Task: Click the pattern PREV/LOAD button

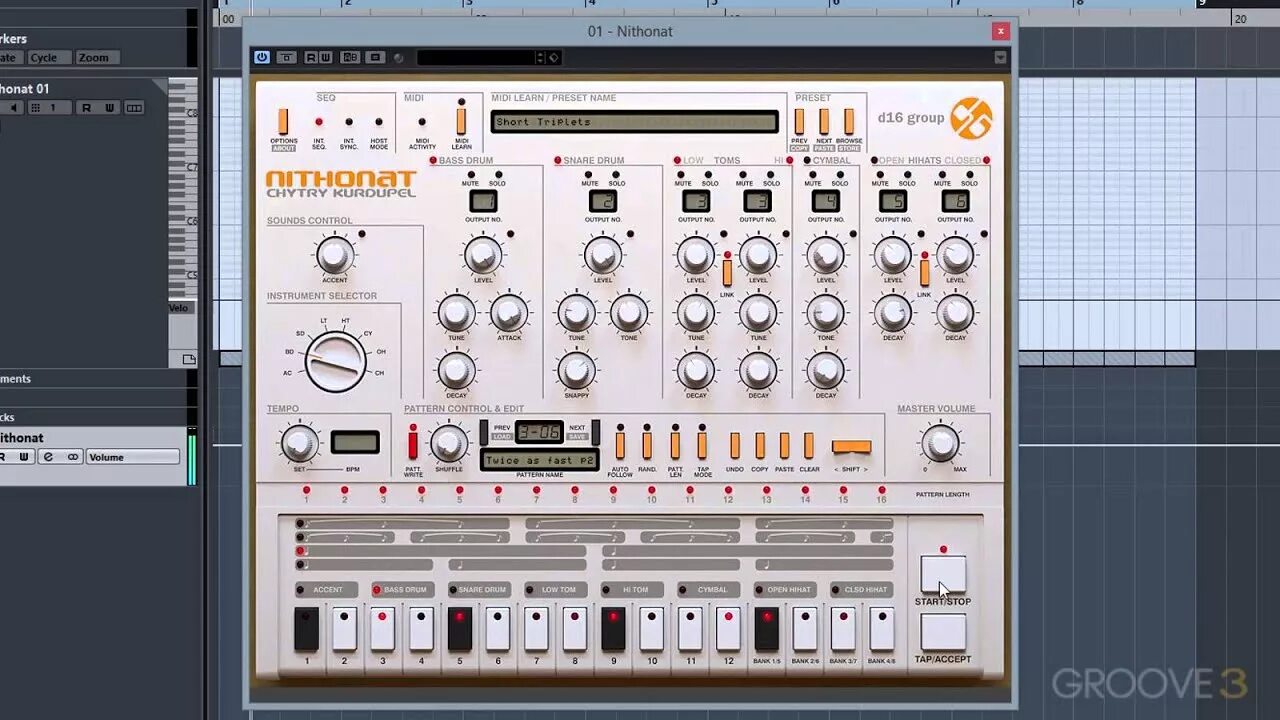Action: [x=484, y=432]
